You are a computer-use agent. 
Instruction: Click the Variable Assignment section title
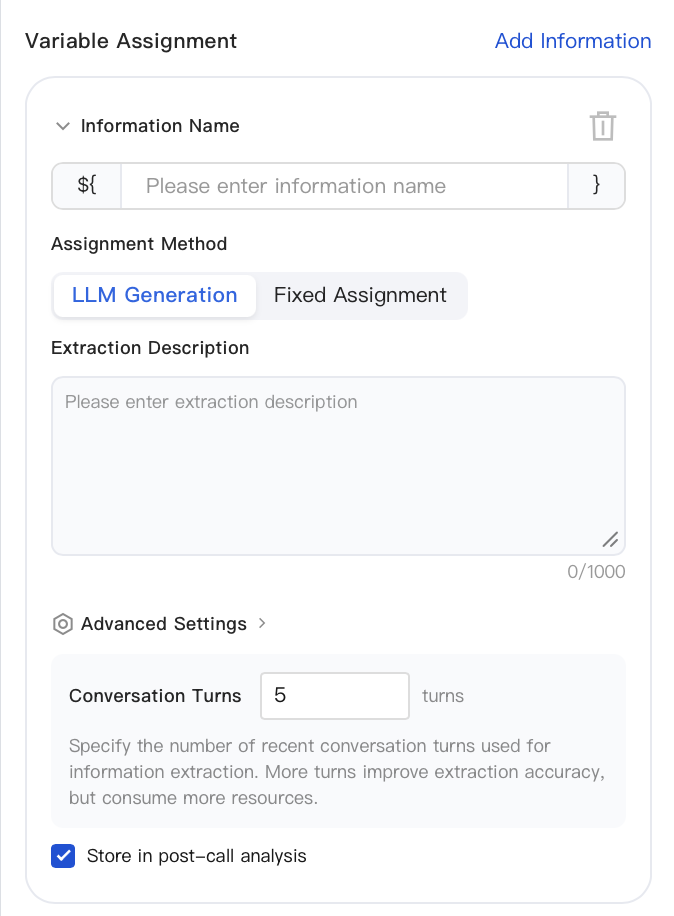[x=131, y=41]
